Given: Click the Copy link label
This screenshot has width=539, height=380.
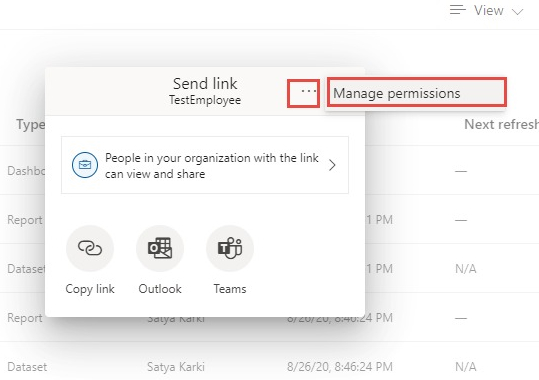Looking at the screenshot, I should 90,289.
